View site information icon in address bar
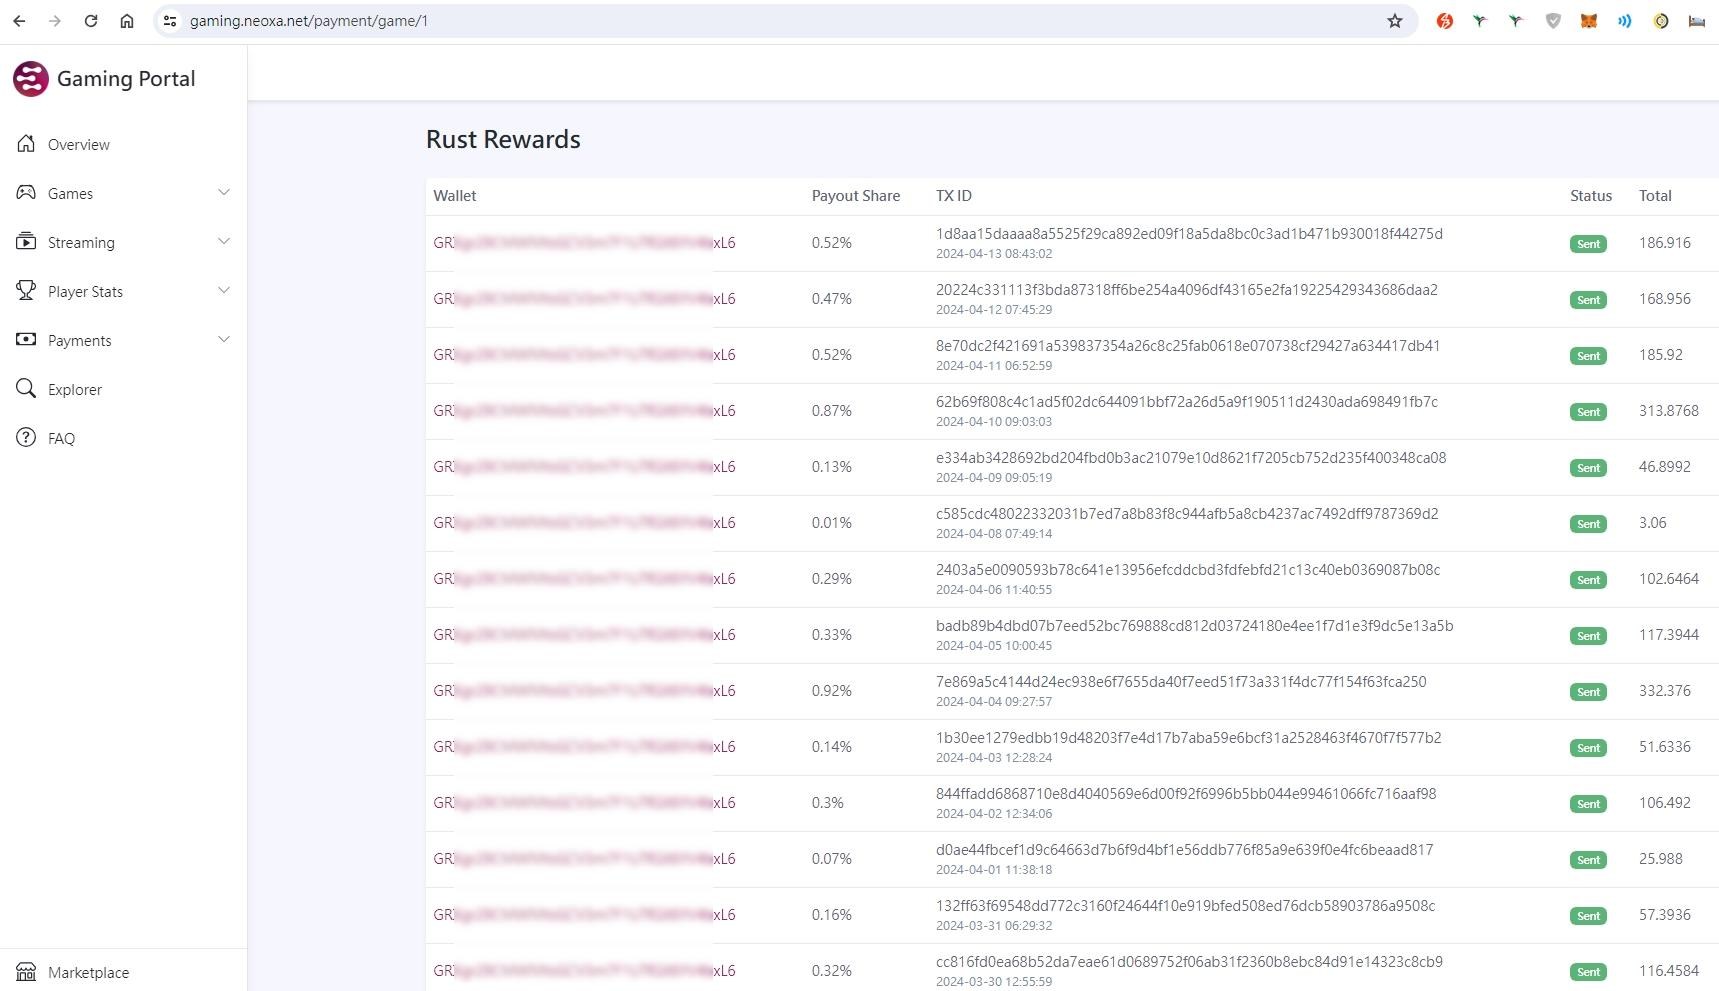 click(x=170, y=21)
